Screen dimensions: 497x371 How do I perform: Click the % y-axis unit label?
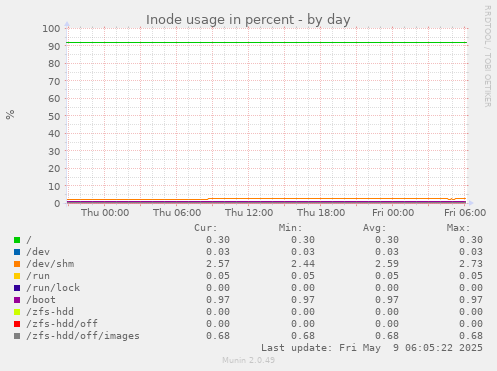click(10, 114)
